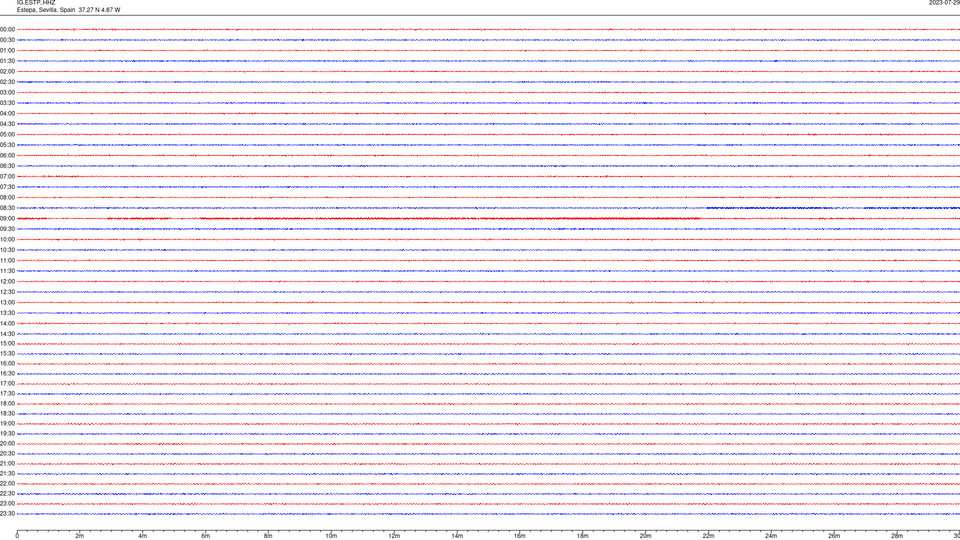The image size is (960, 540).
Task: Click the 08:00 time row label
Action: (7, 198)
